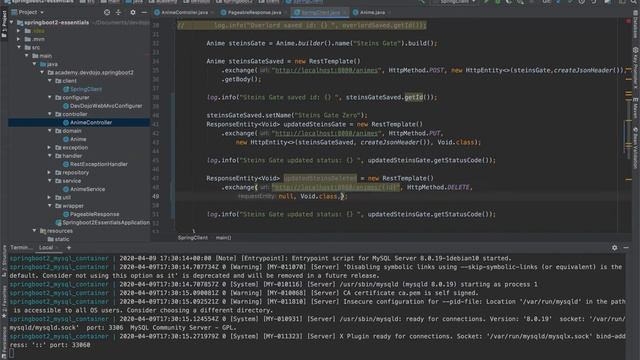Click the handler package
Image resolution: width=640 pixels, height=360 pixels.
pos(69,156)
